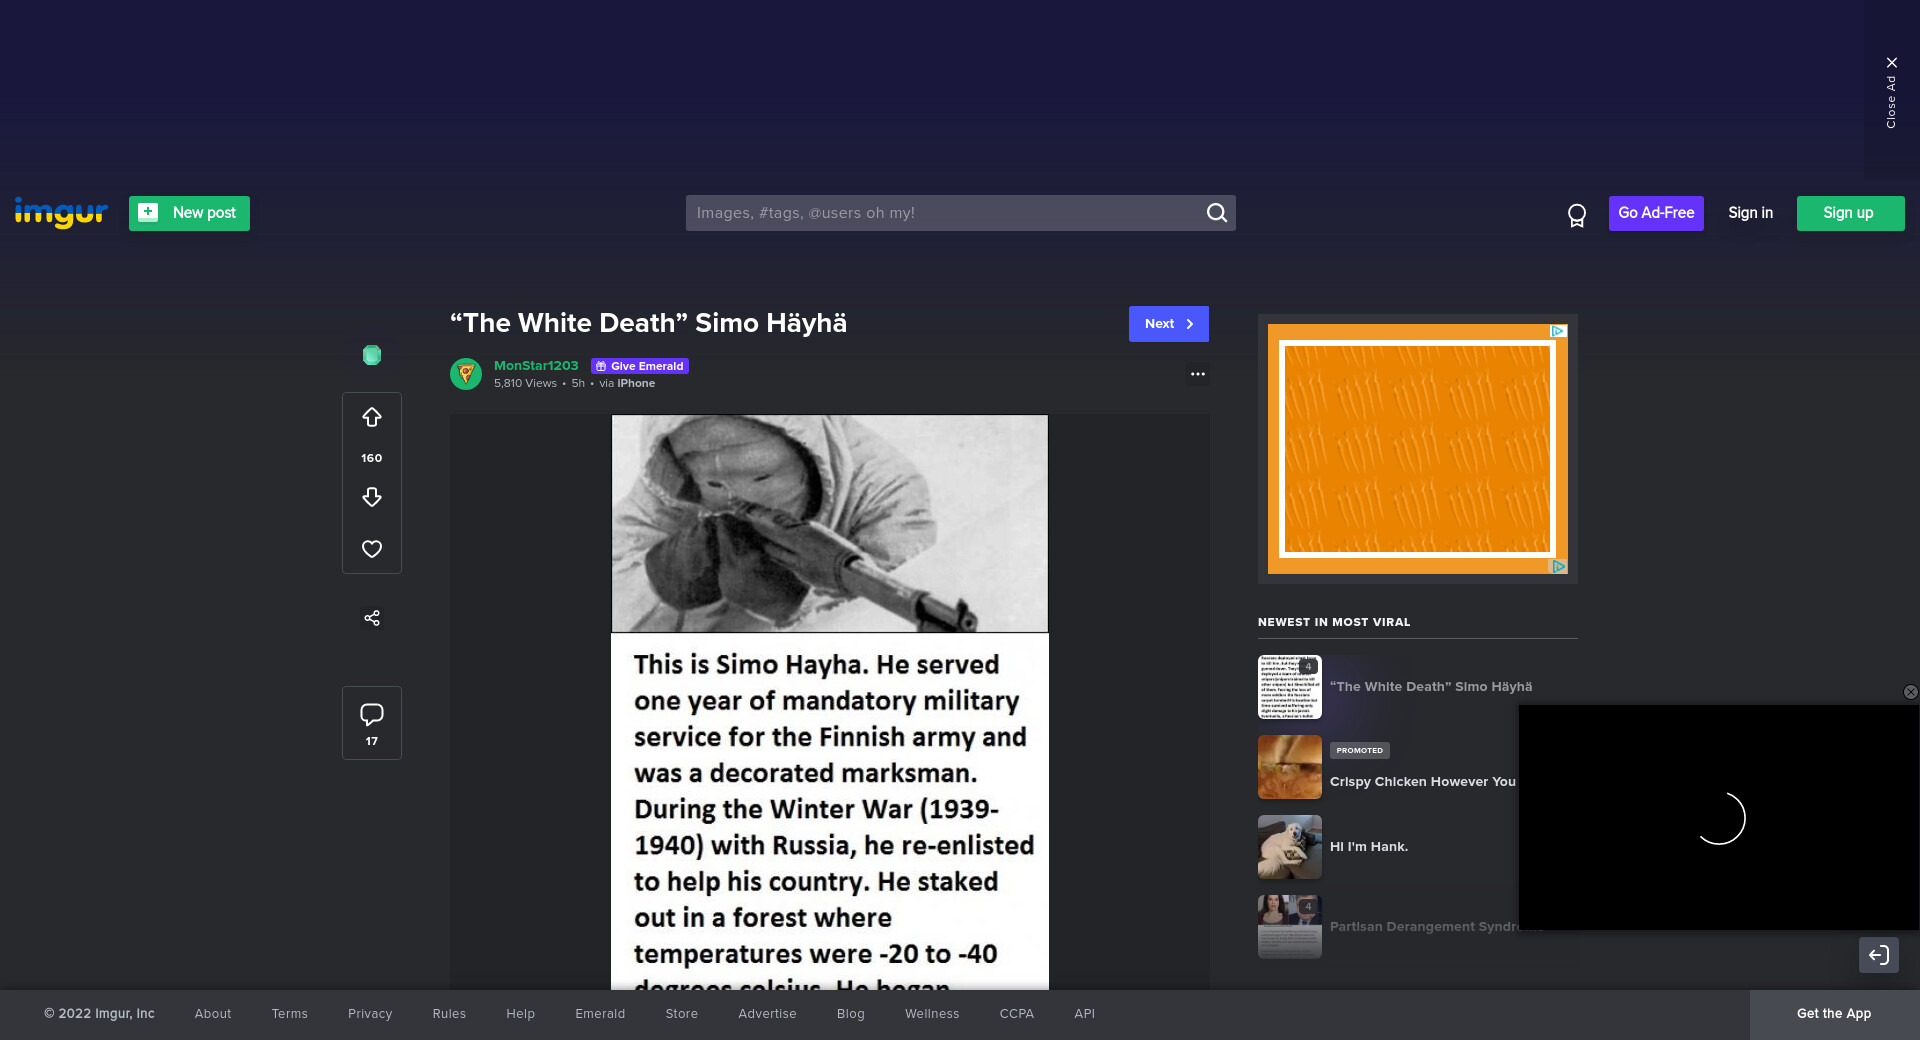The image size is (1920, 1040).
Task: Open the Hi I'm Hank thumbnail
Action: tap(1289, 847)
